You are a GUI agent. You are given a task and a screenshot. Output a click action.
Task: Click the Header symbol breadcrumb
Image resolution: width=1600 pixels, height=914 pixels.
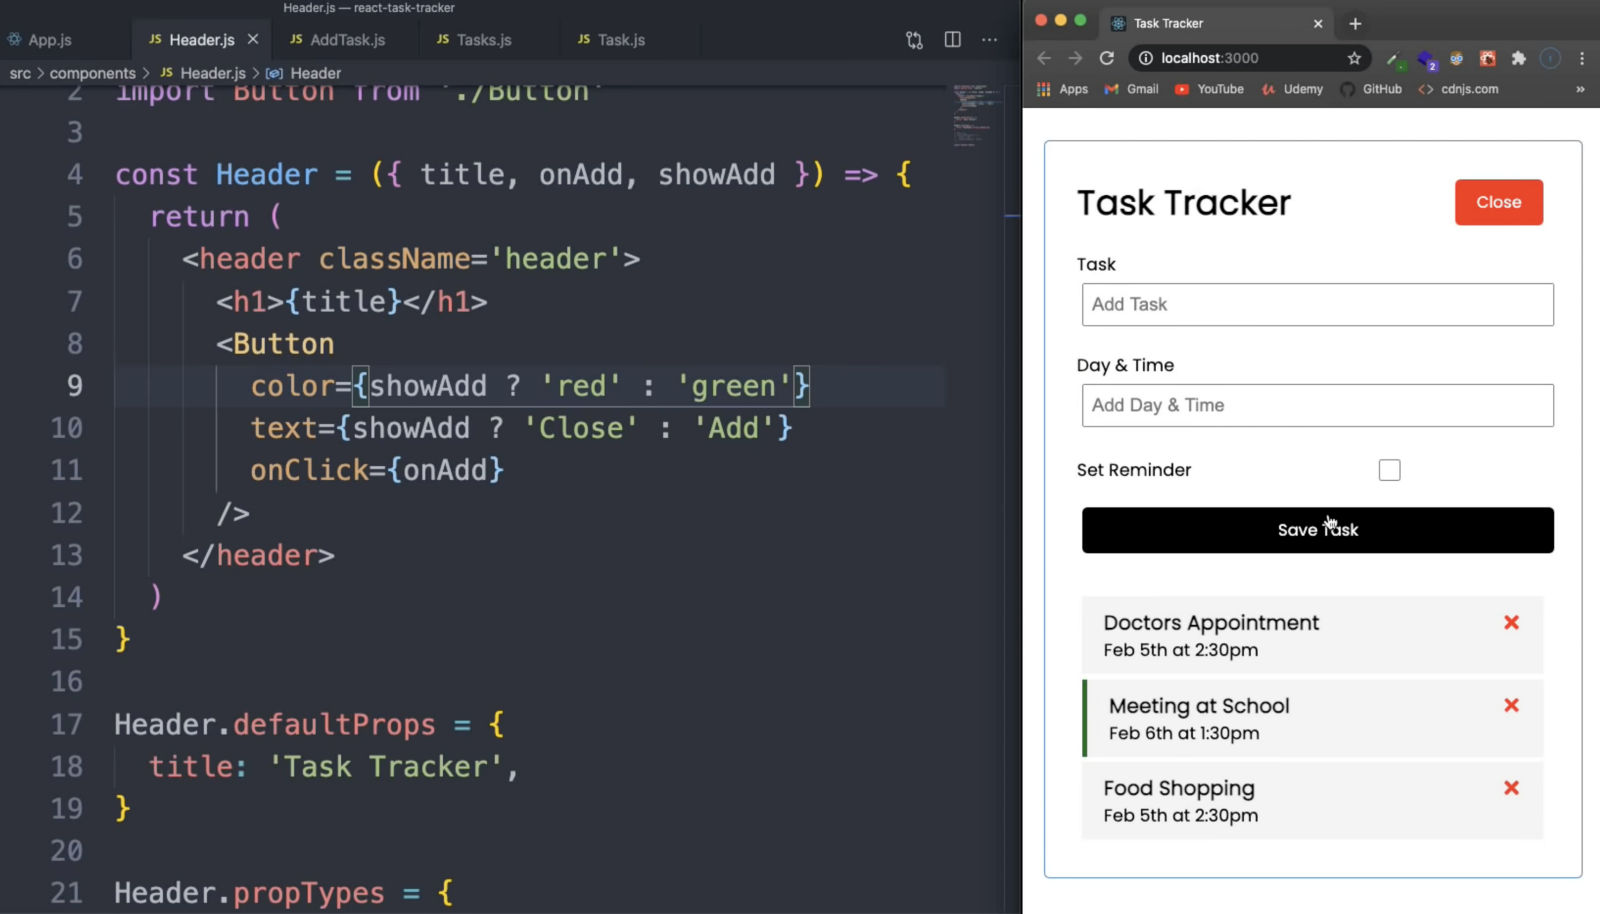304,73
